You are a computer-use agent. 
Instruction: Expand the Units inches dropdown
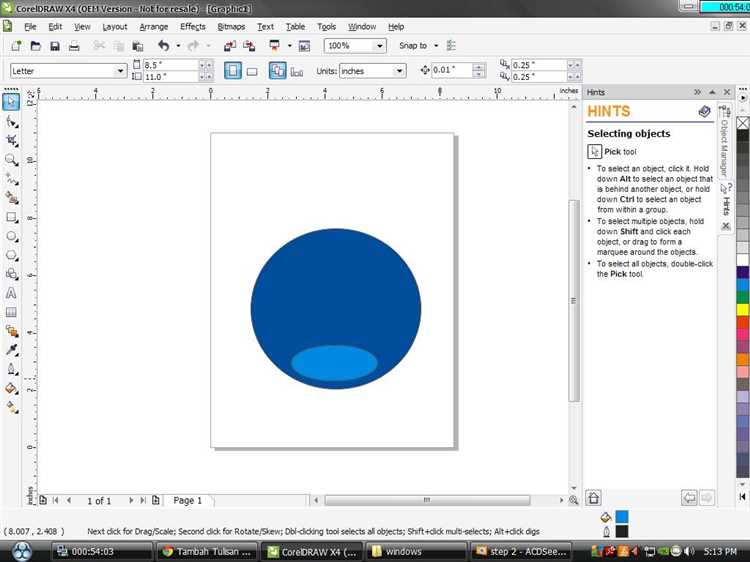coord(399,71)
